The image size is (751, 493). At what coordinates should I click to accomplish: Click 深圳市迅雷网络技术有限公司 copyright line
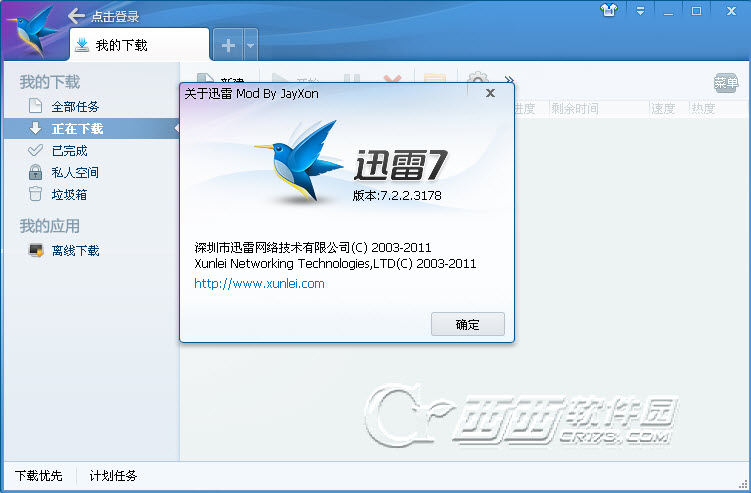[x=313, y=248]
